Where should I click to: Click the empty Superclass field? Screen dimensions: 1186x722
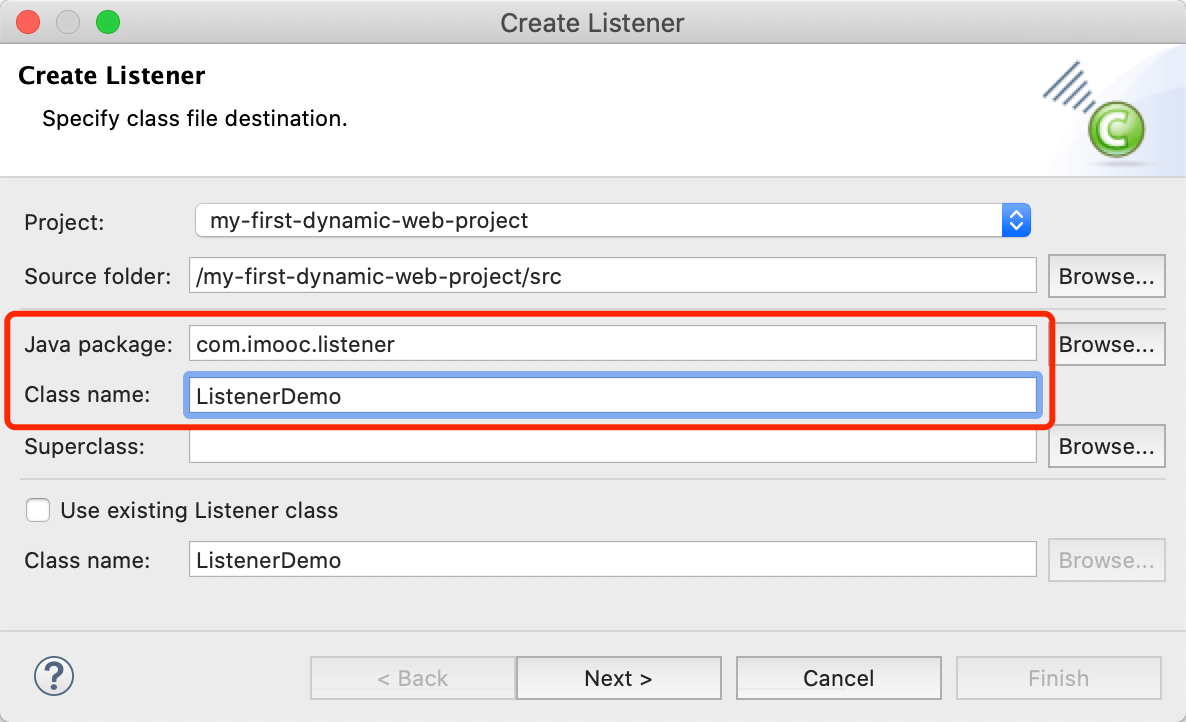[x=612, y=446]
